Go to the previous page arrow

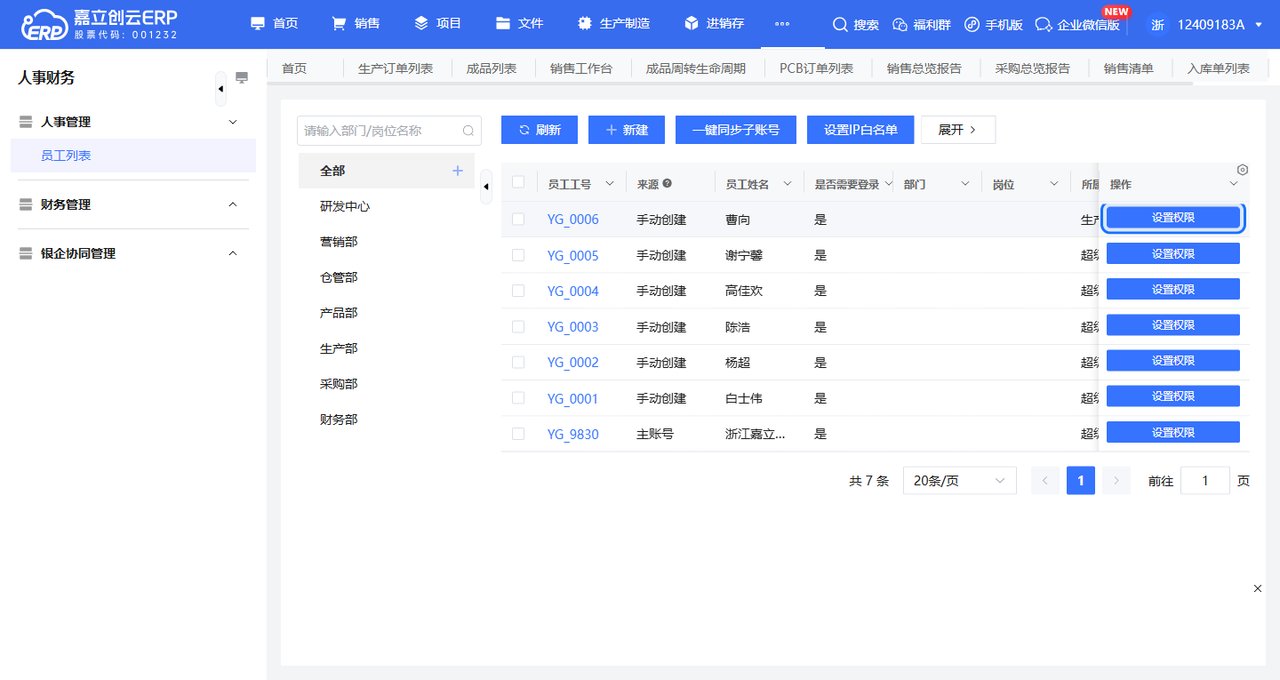[1045, 481]
